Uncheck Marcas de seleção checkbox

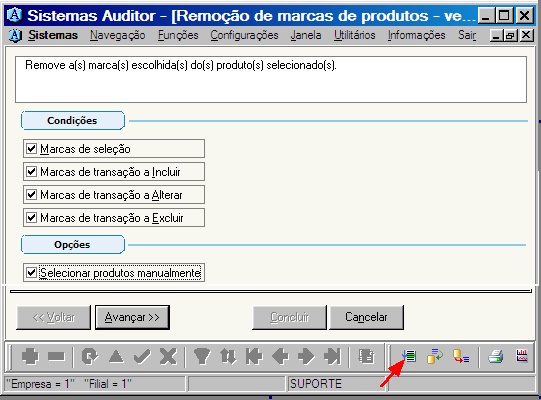point(31,149)
